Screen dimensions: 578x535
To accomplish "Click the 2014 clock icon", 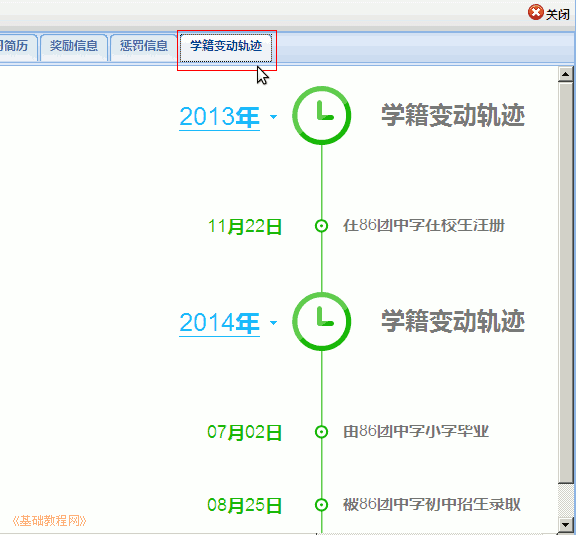I will point(321,322).
